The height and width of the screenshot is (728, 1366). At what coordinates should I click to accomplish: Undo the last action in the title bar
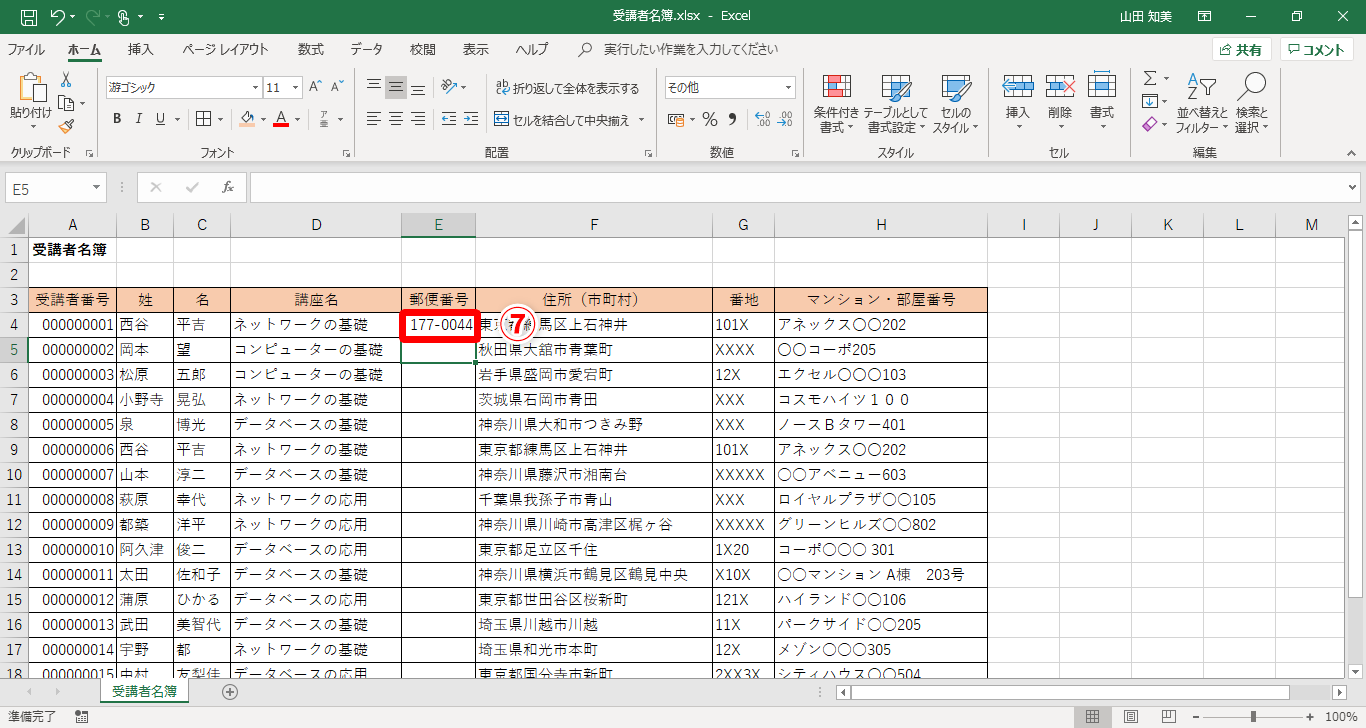coord(58,17)
